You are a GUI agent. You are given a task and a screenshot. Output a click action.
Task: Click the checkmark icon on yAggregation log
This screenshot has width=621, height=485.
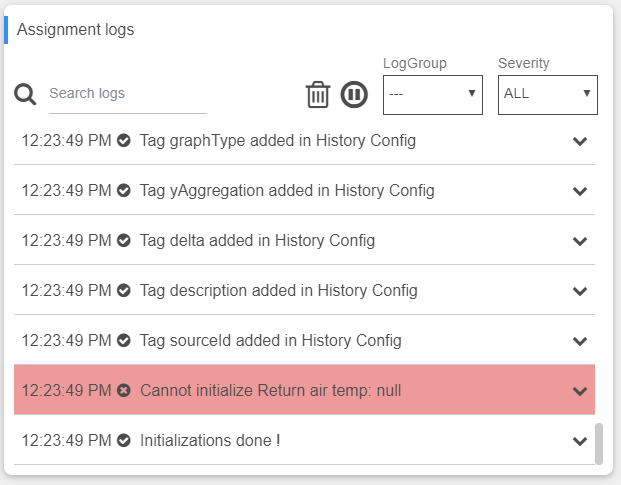pyautogui.click(x=124, y=191)
